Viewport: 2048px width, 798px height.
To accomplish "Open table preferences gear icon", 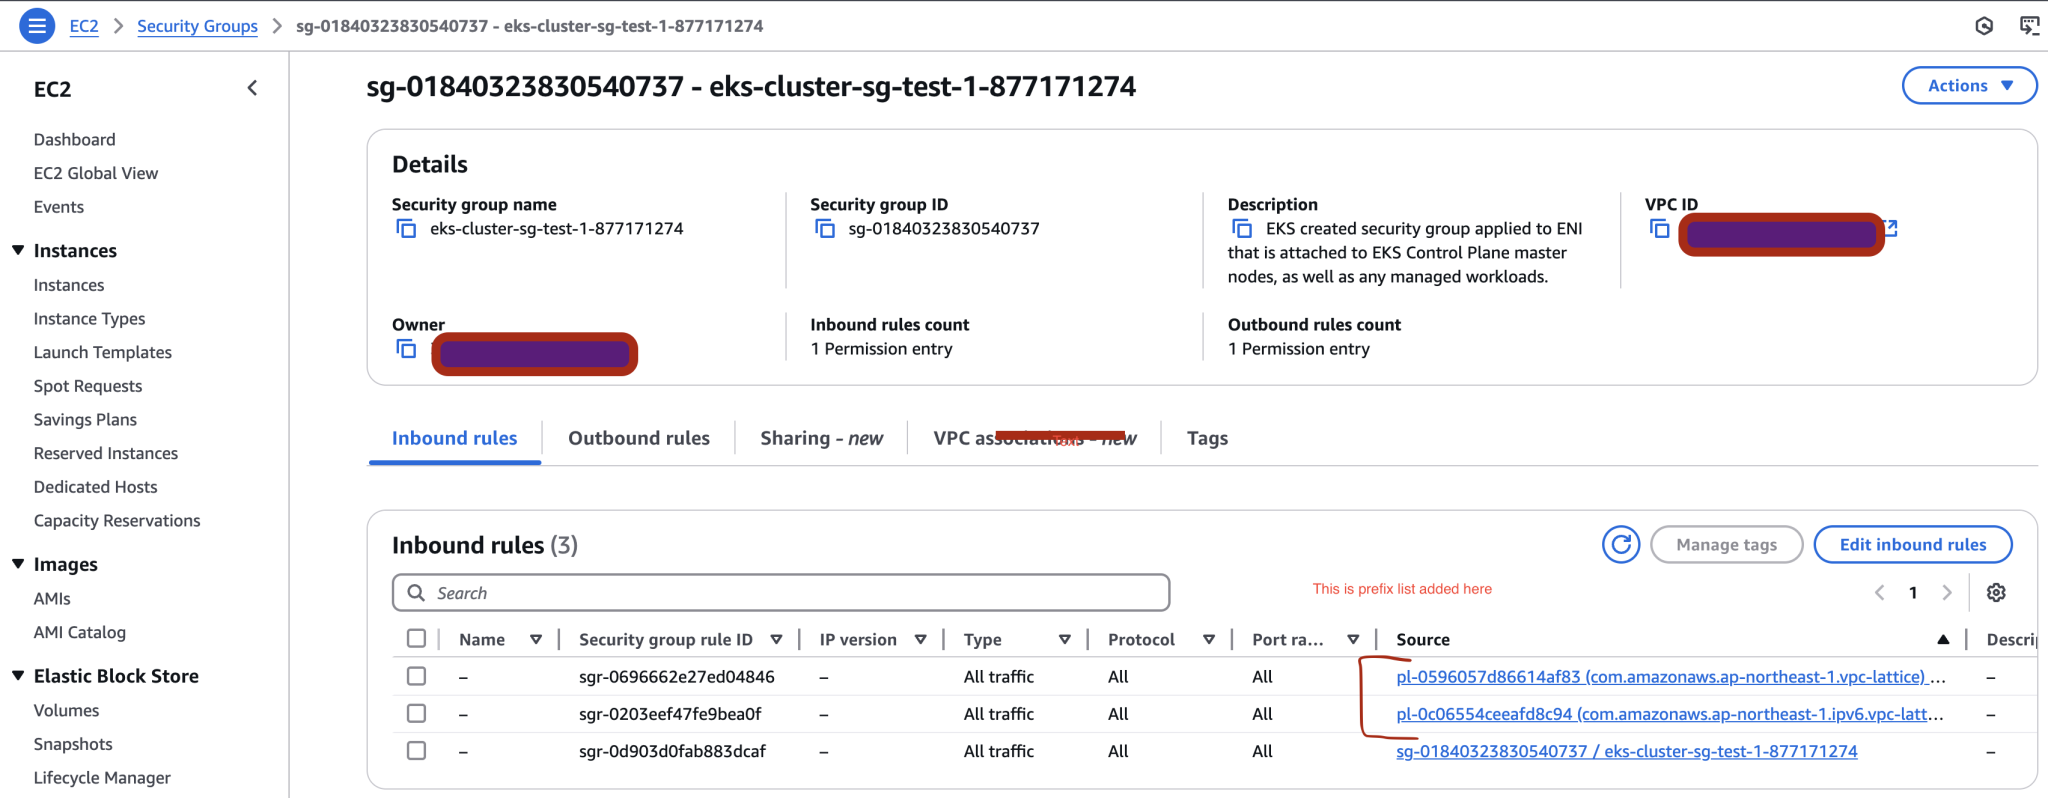I will (1996, 592).
